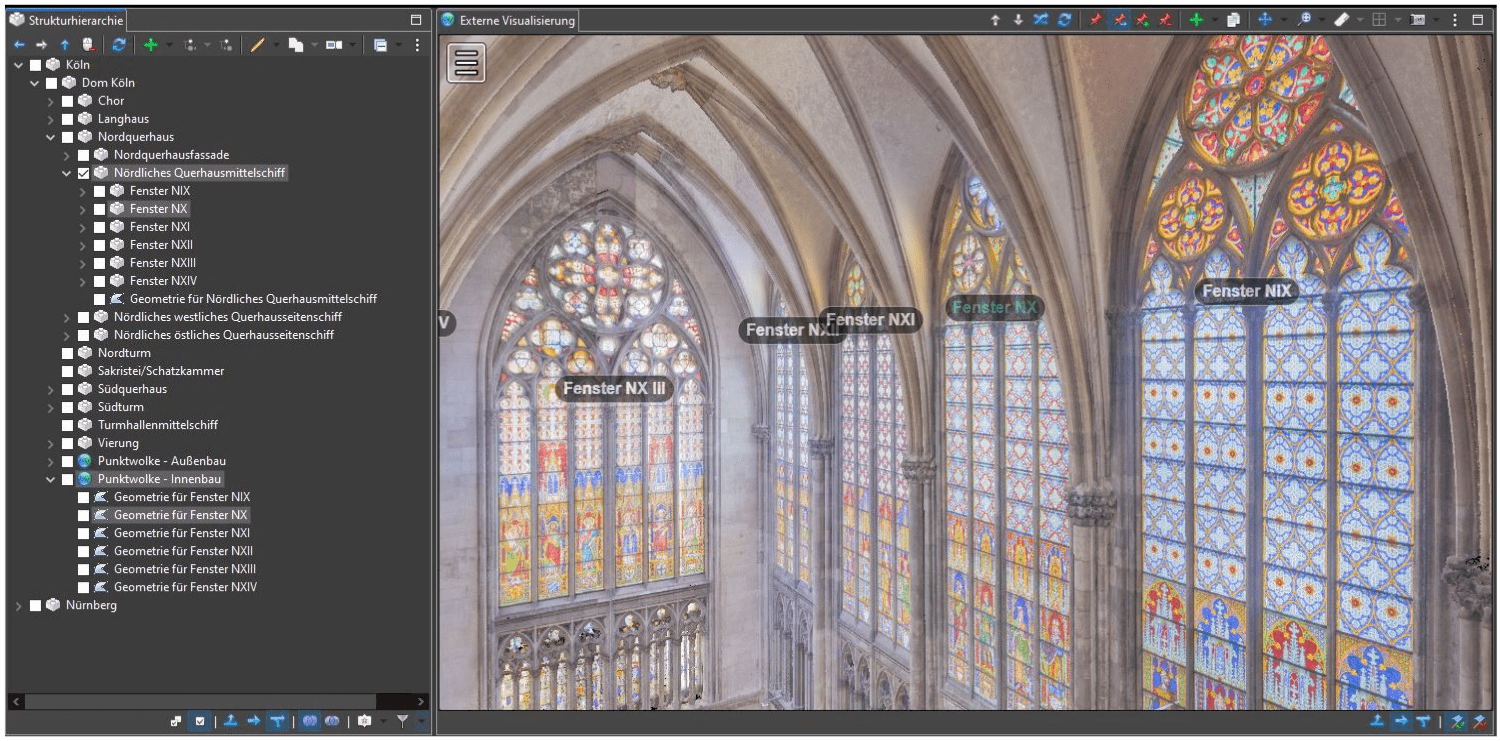The width and height of the screenshot is (1500, 741).
Task: Click the window layout icon in Strukturhierarchie toolbar
Action: point(334,45)
